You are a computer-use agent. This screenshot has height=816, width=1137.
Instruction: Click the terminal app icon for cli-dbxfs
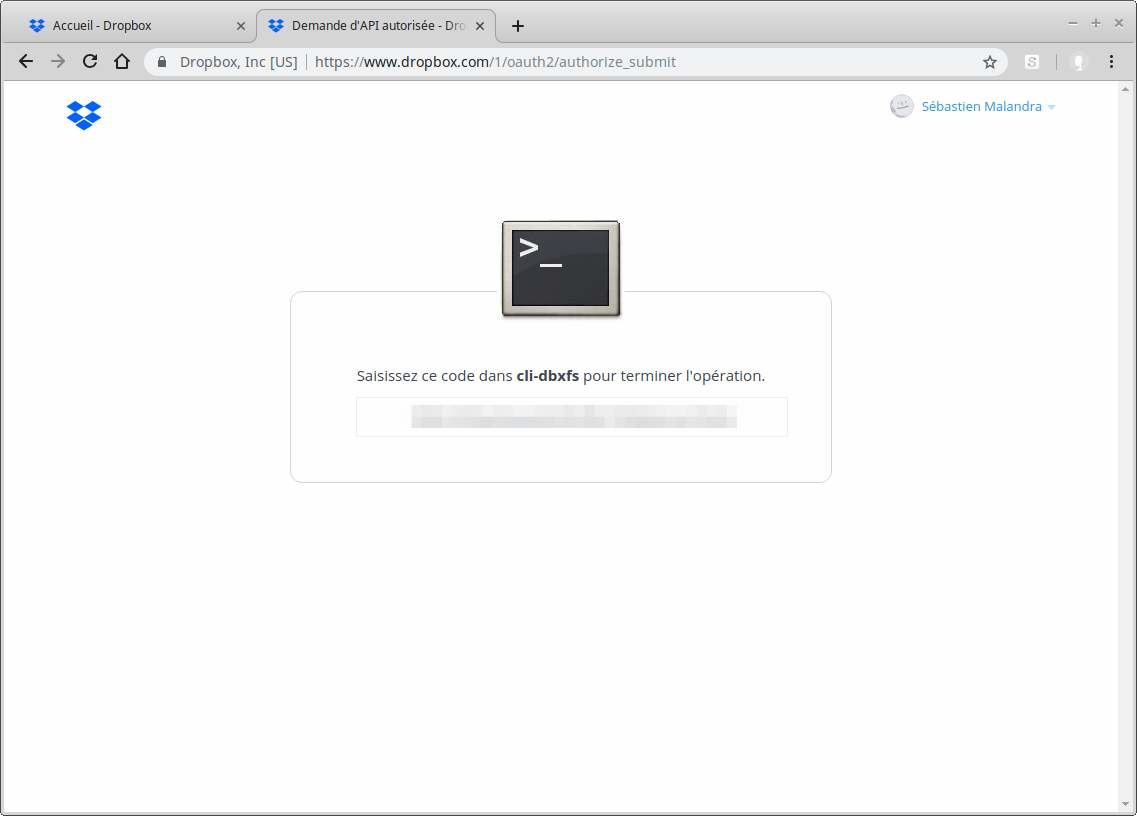click(x=561, y=269)
